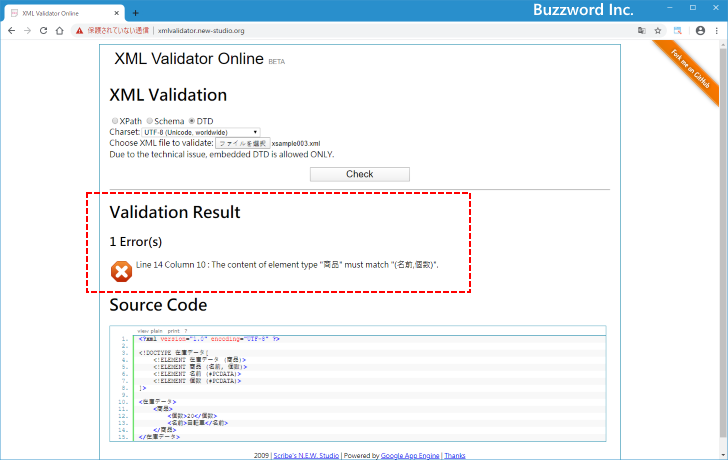Go to the browser home page icon
This screenshot has width=728, height=460.
60,31
